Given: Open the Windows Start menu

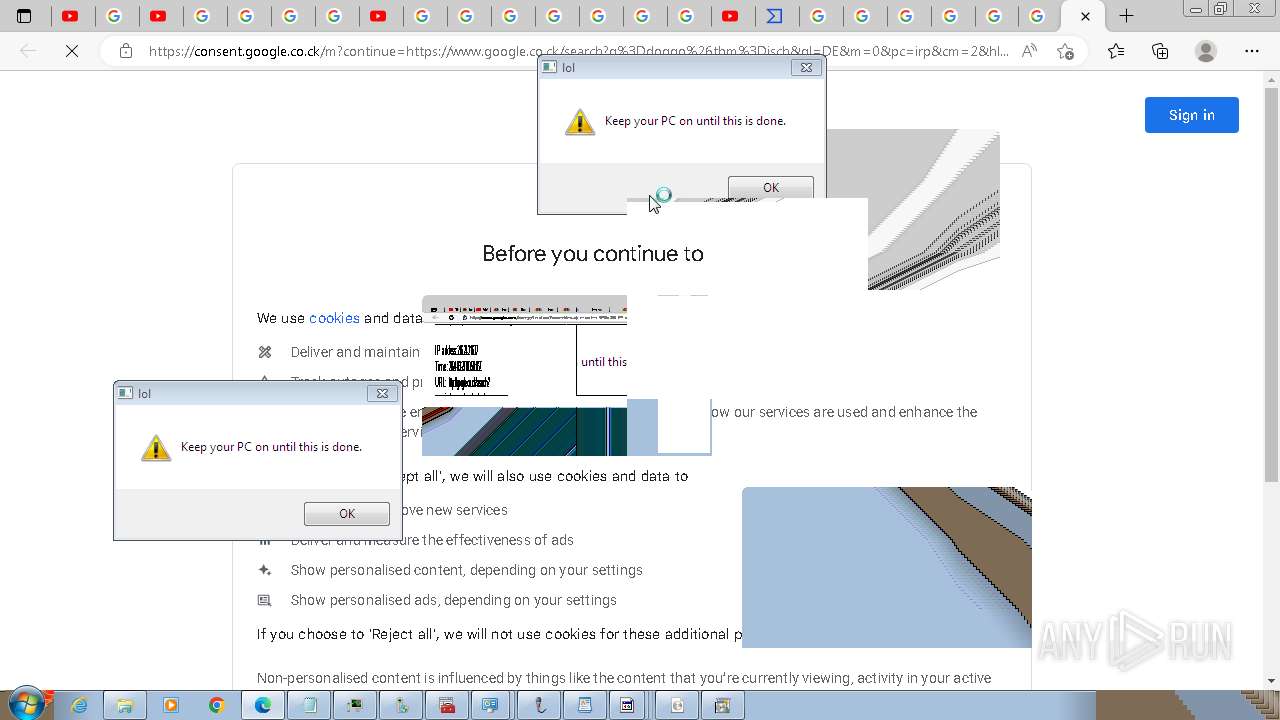Looking at the screenshot, I should pos(26,705).
